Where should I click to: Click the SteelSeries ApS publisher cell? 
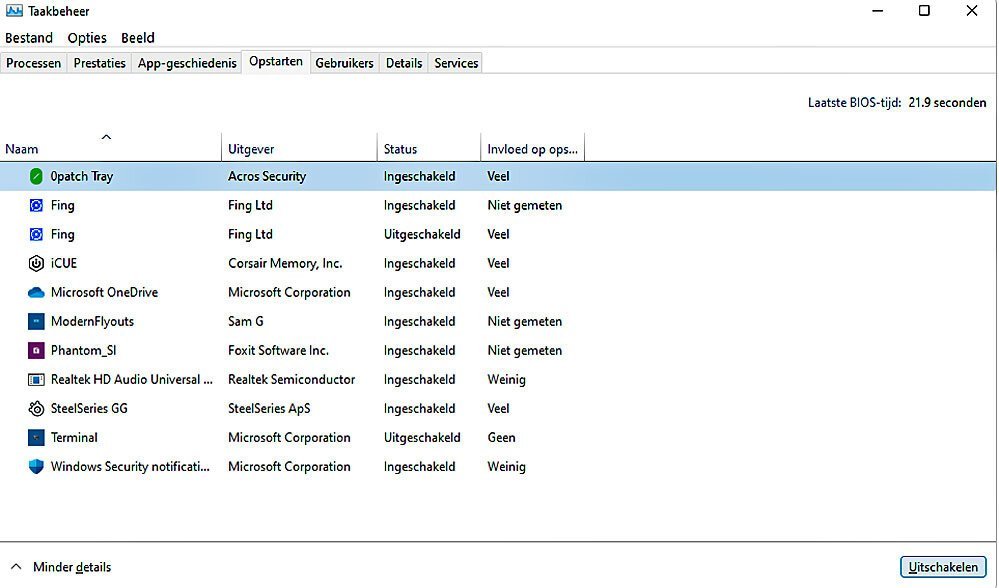pyautogui.click(x=269, y=408)
